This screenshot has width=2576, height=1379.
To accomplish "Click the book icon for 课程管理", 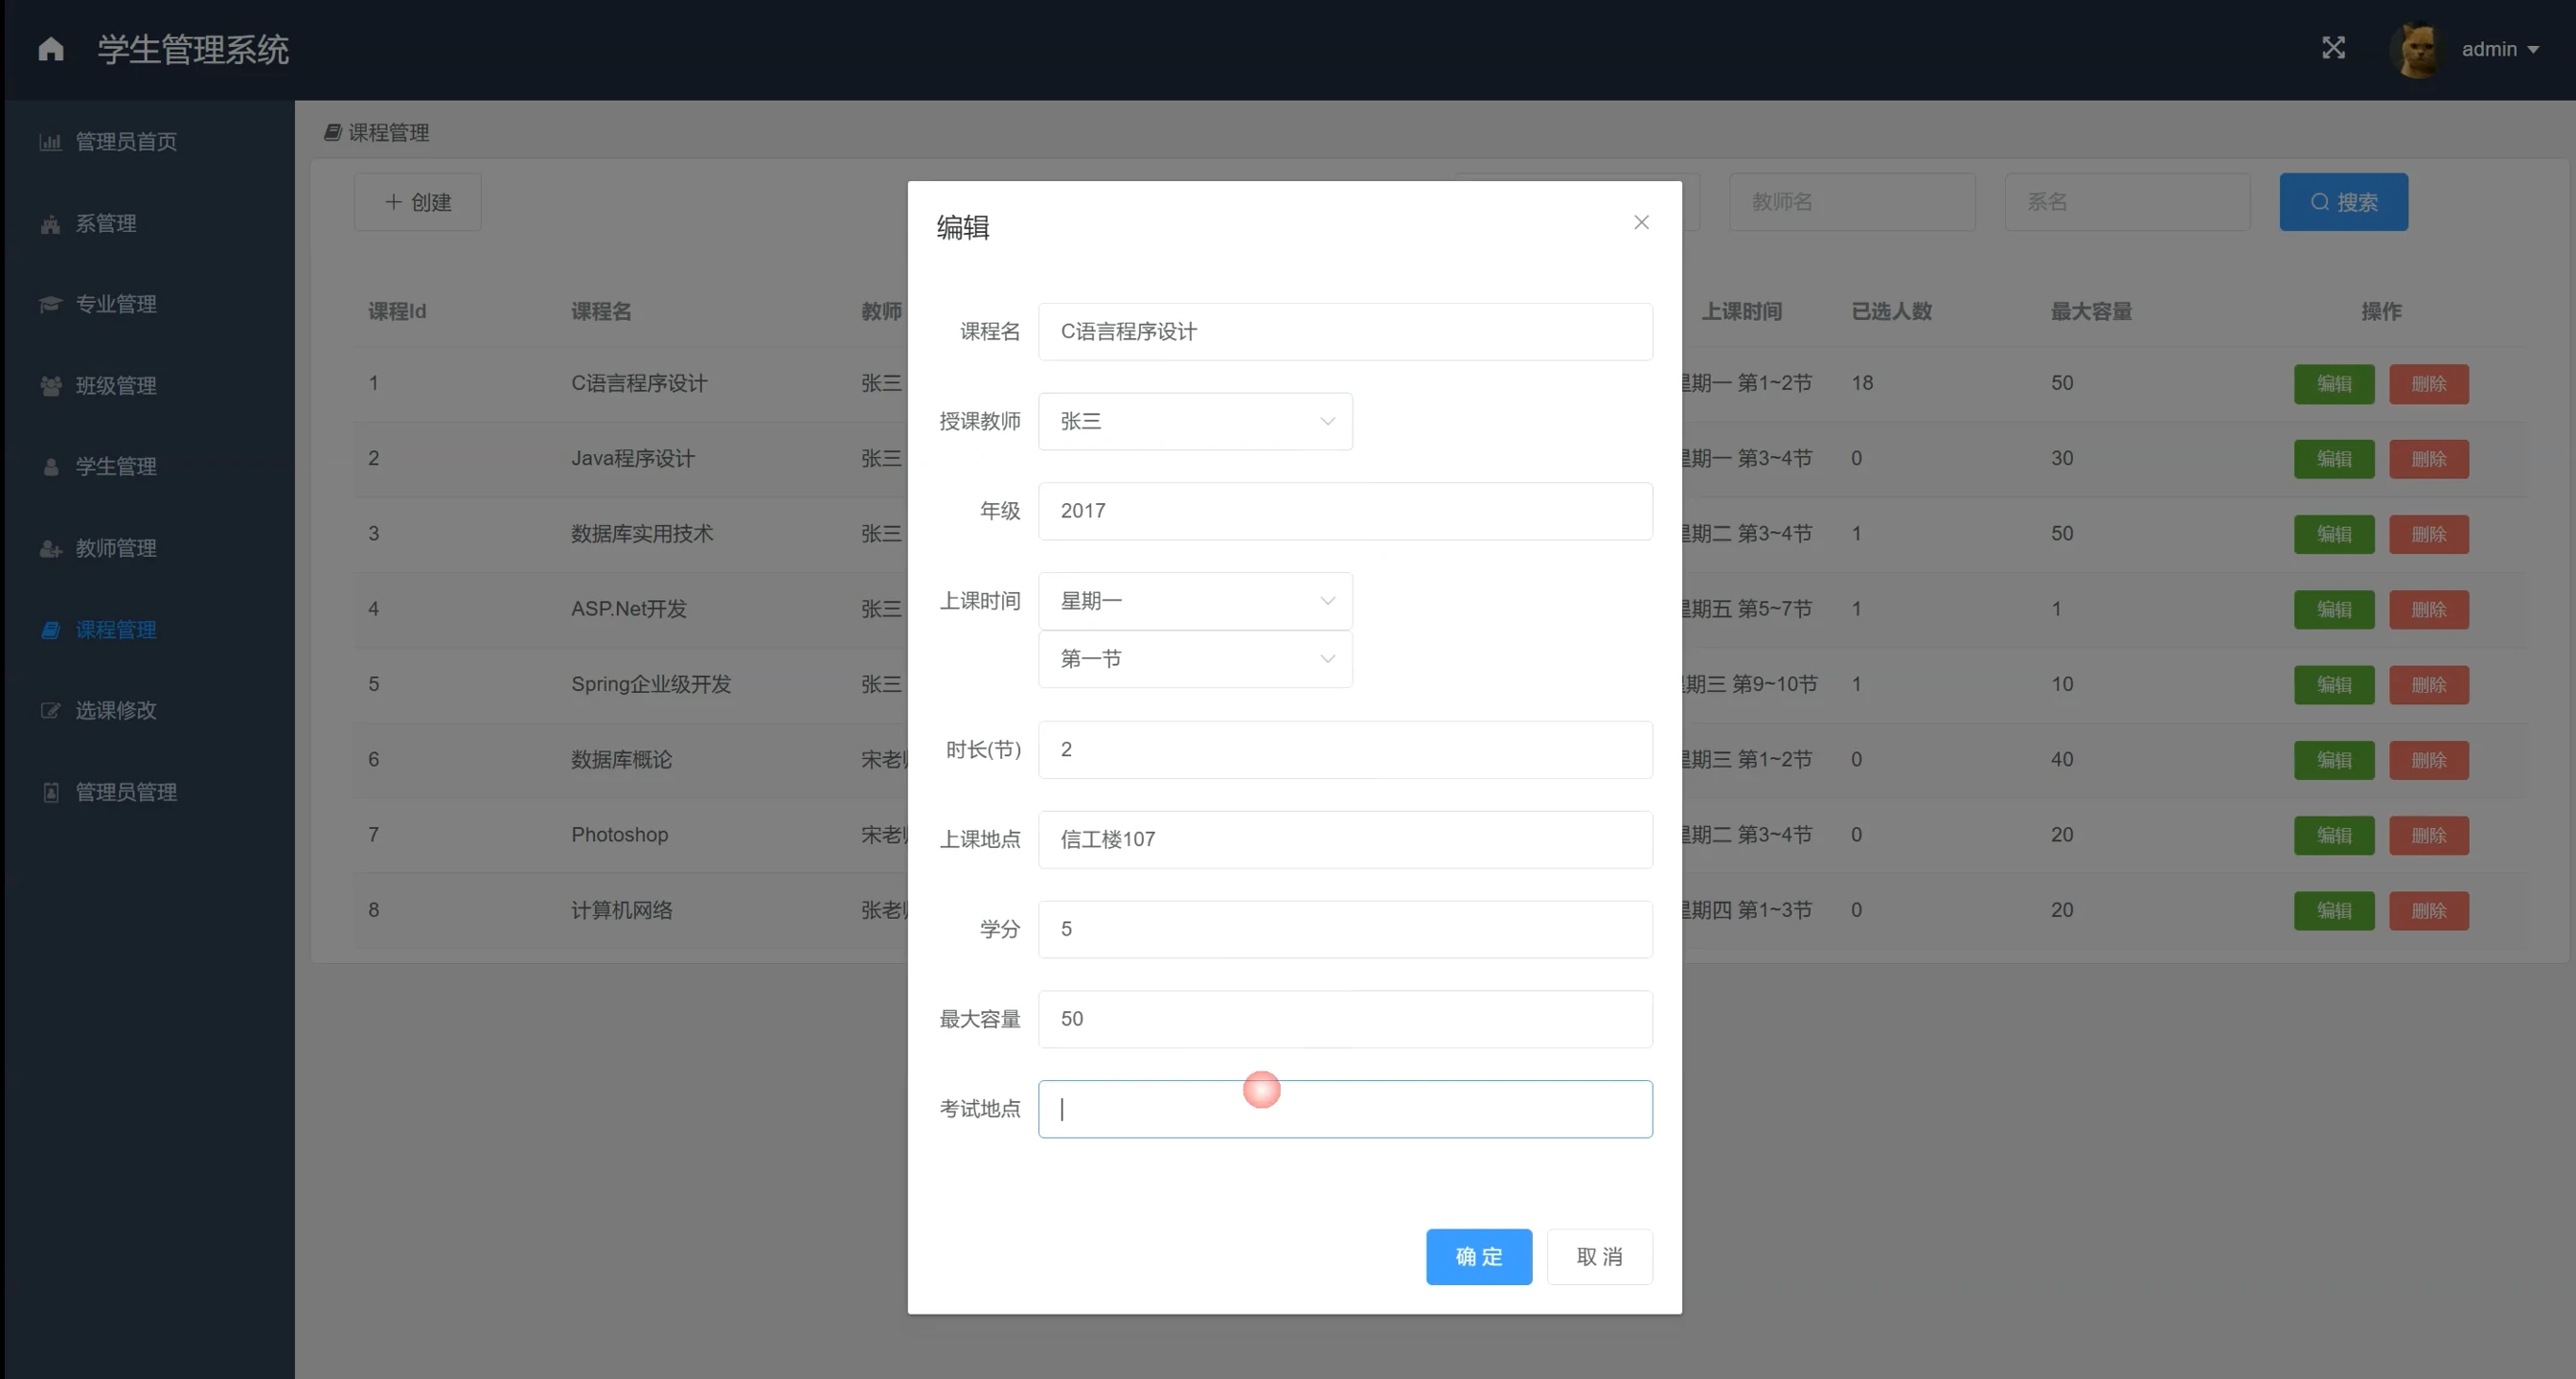I will [x=50, y=630].
